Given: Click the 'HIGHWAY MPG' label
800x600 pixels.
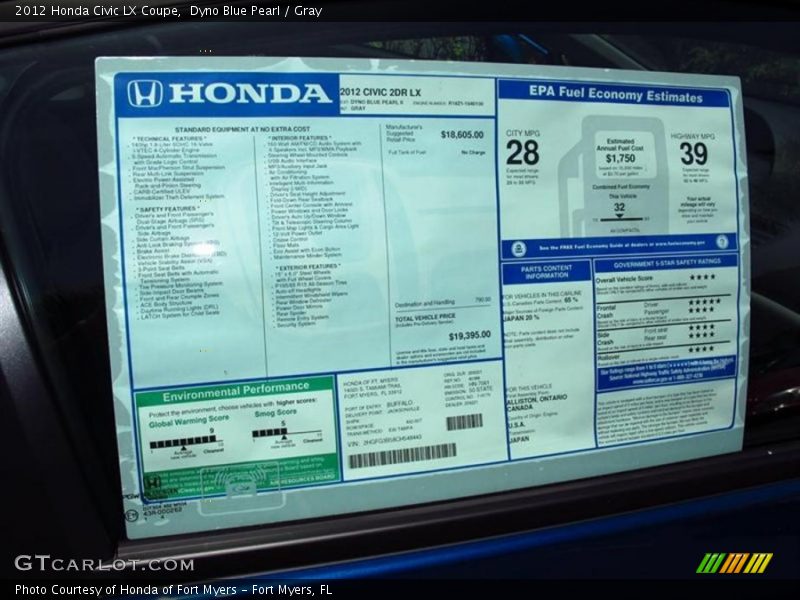Looking at the screenshot, I should point(692,136).
